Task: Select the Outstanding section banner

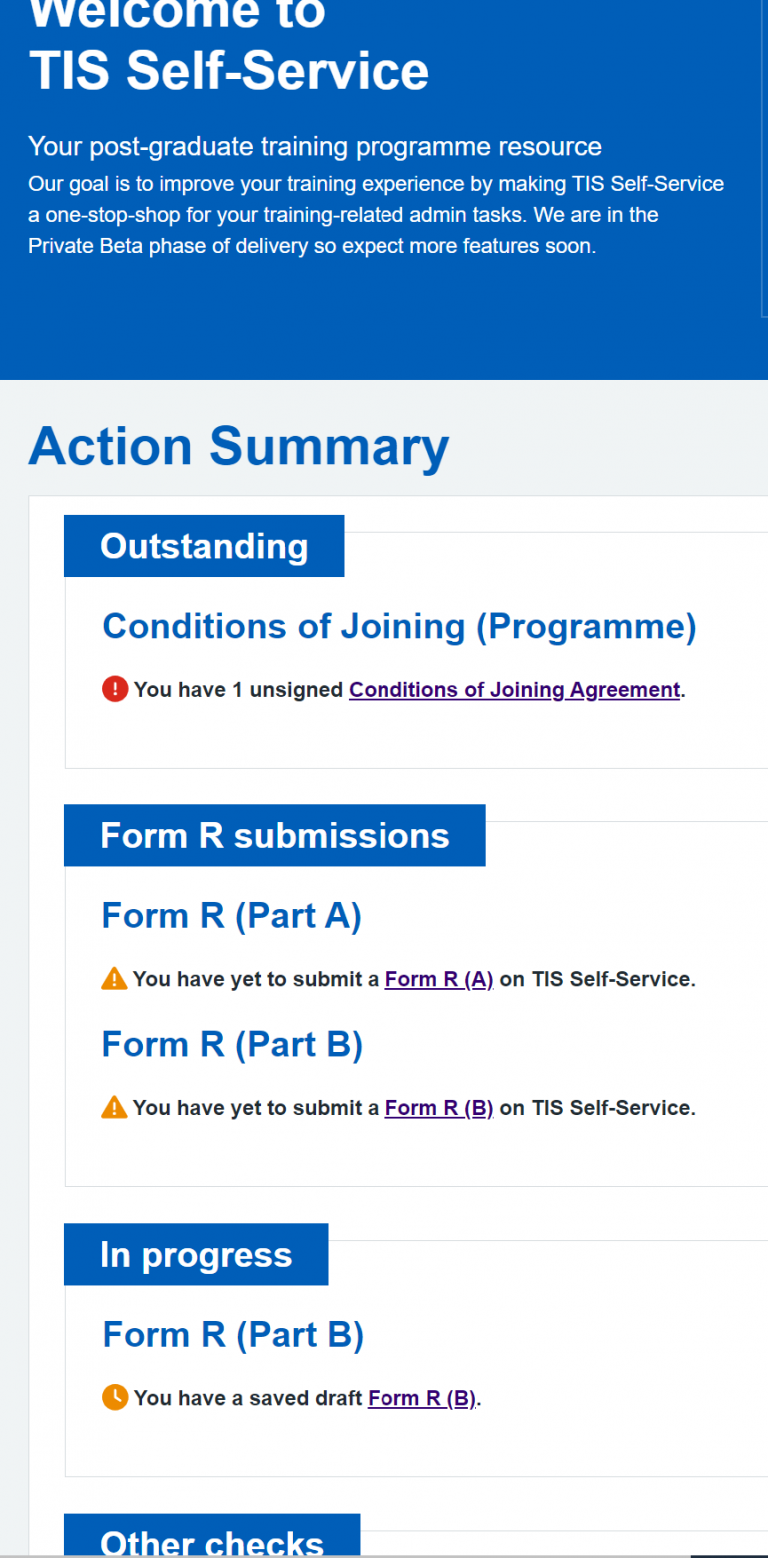Action: click(x=203, y=546)
